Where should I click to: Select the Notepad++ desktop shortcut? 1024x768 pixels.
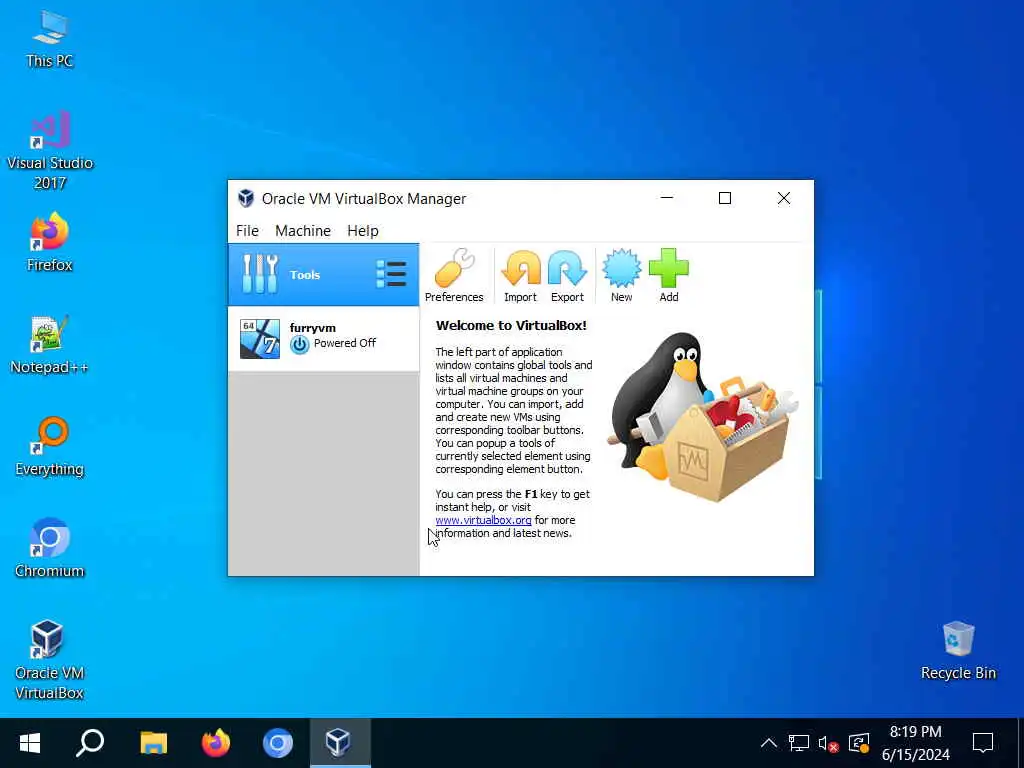click(x=49, y=345)
